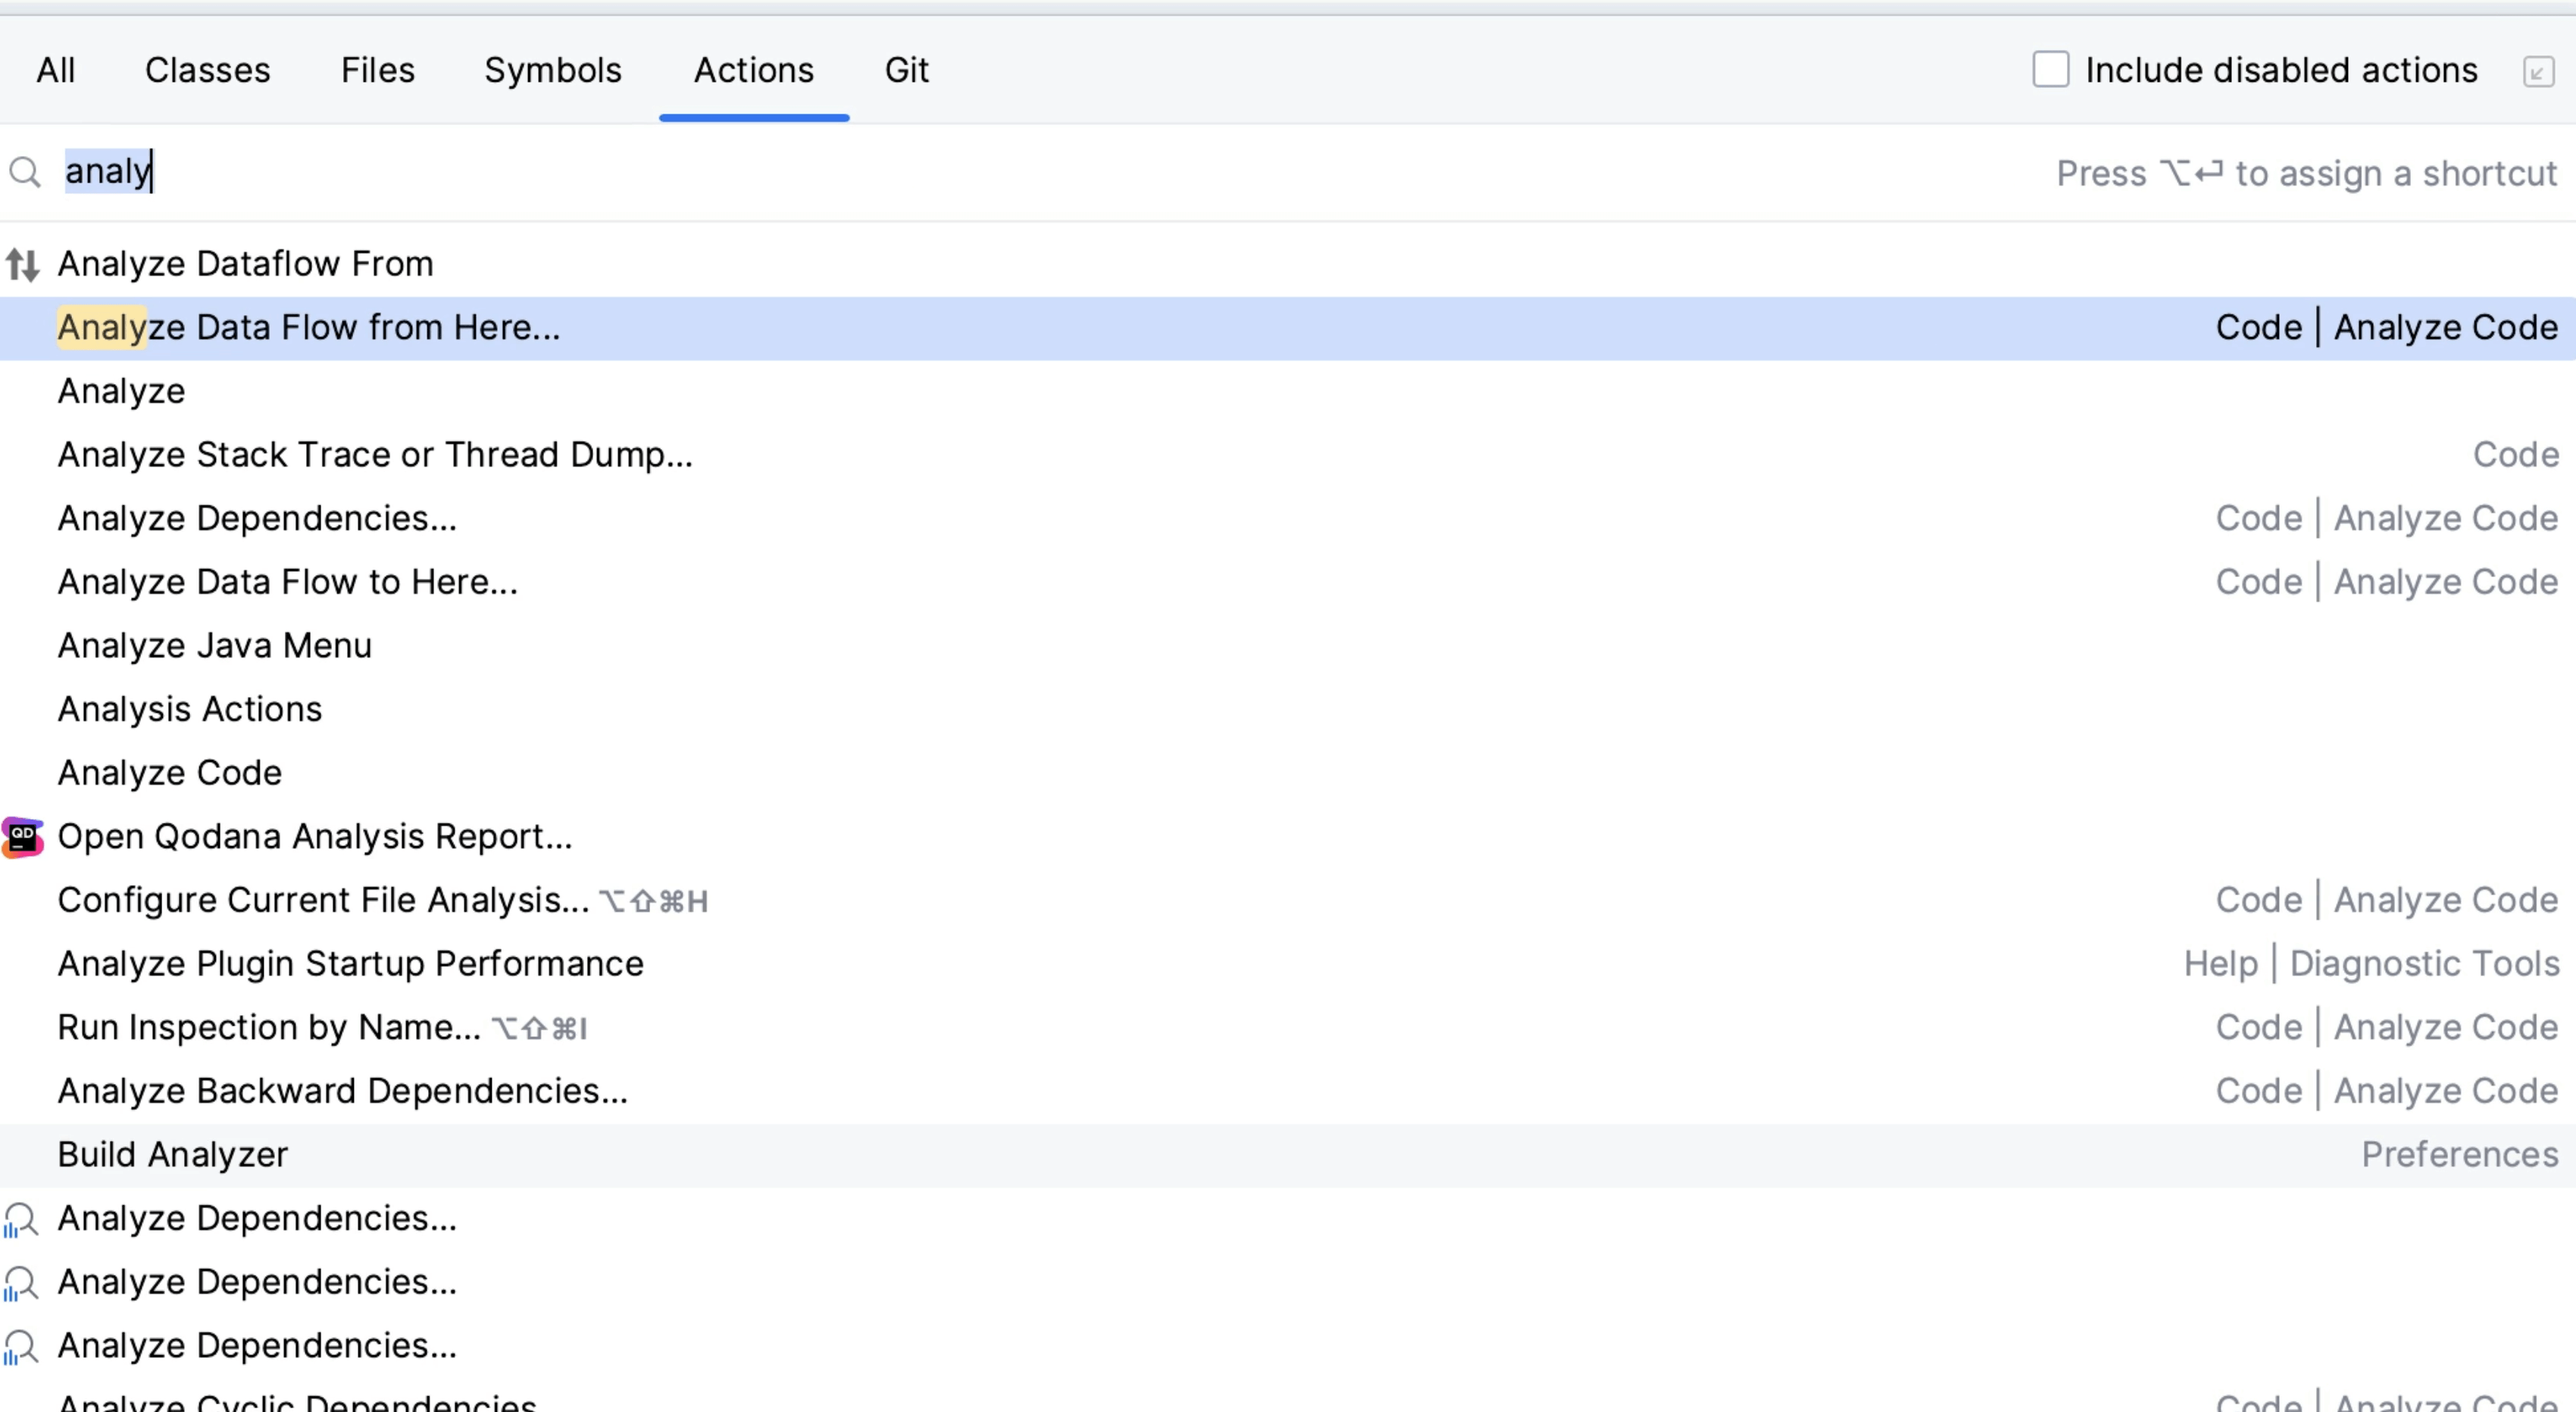Click the second Analyze Dependencies chart-magnifier icon
The height and width of the screenshot is (1412, 2576).
[21, 1283]
